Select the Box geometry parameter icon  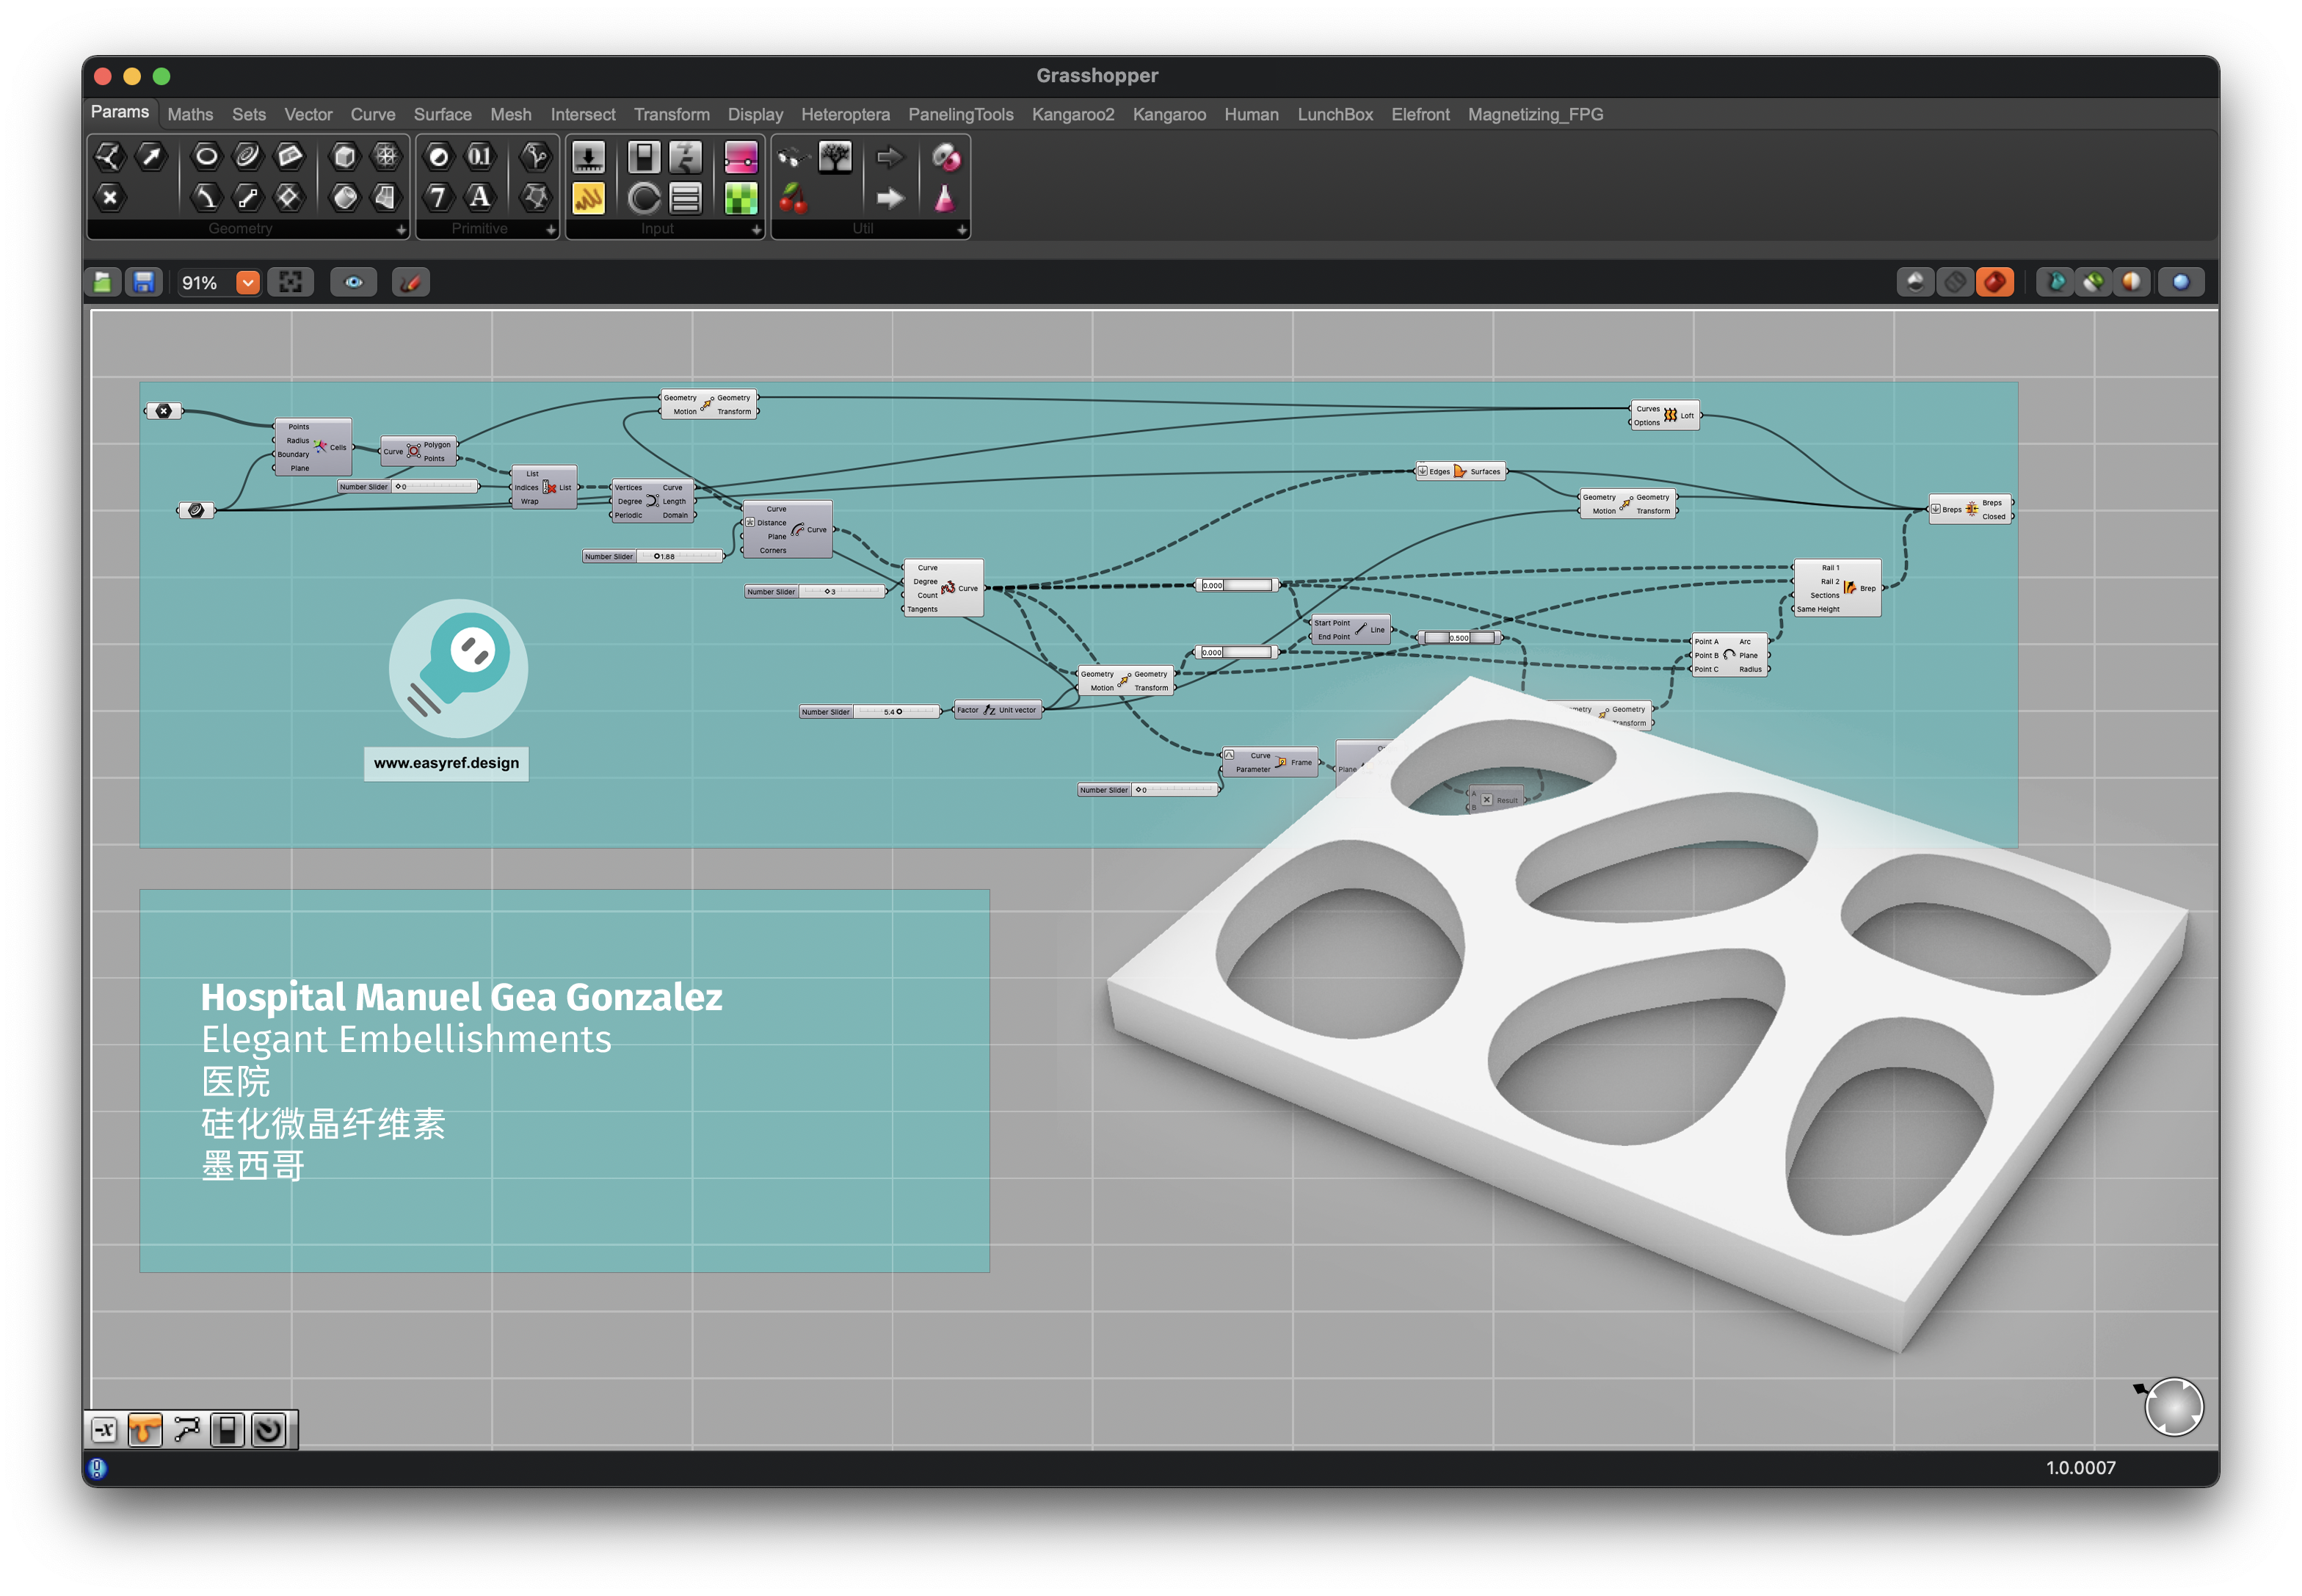click(x=344, y=156)
